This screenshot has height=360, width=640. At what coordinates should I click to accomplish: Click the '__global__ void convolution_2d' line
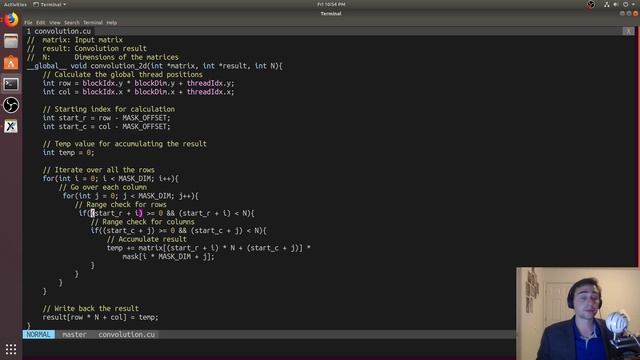[154, 66]
